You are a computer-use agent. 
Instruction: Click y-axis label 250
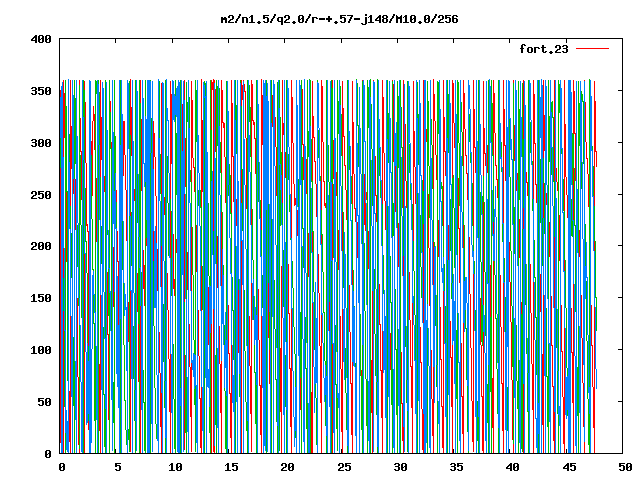[x=41, y=195]
